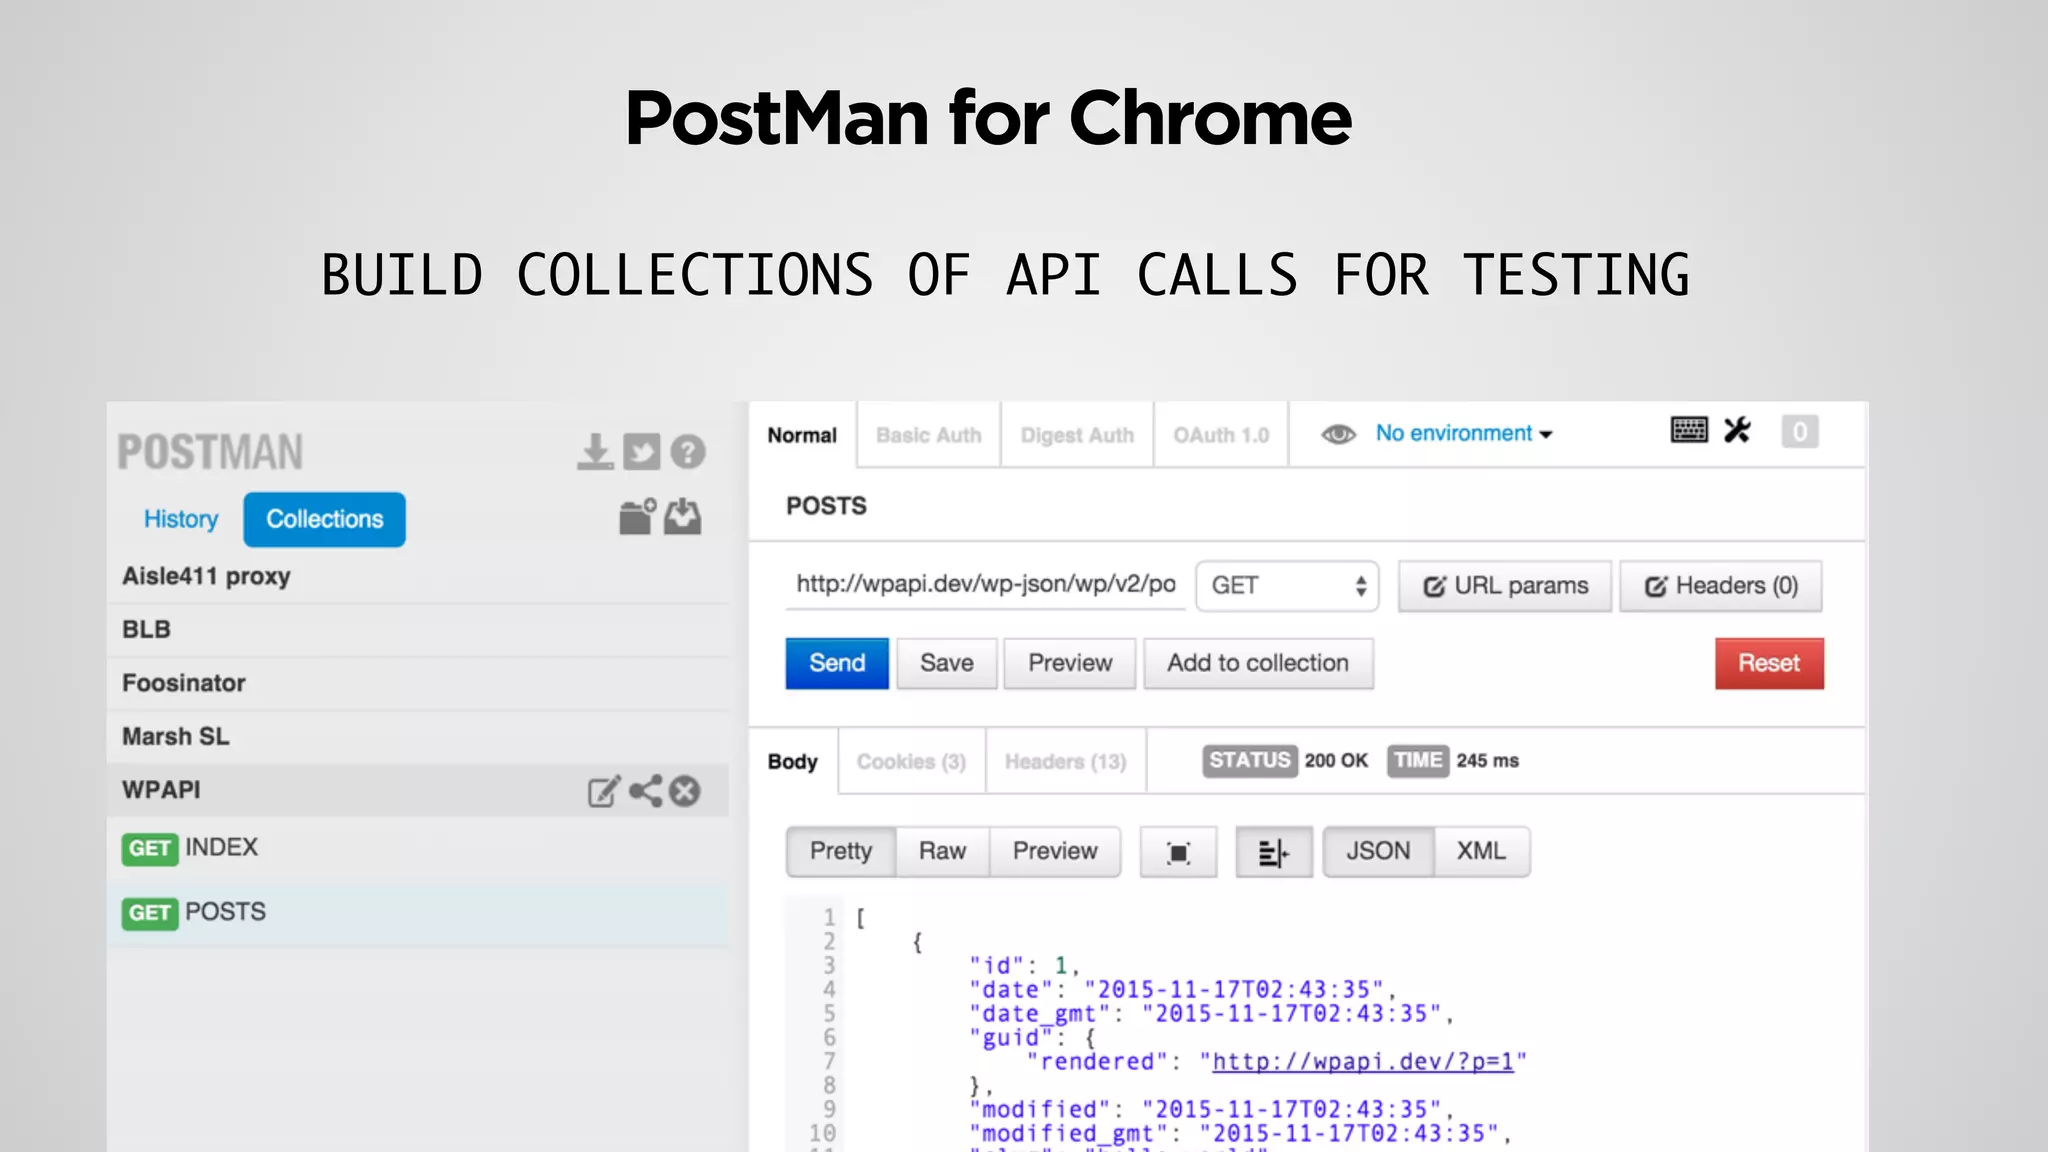Image resolution: width=2048 pixels, height=1152 pixels.
Task: Select the Normal auth tab
Action: [x=802, y=435]
